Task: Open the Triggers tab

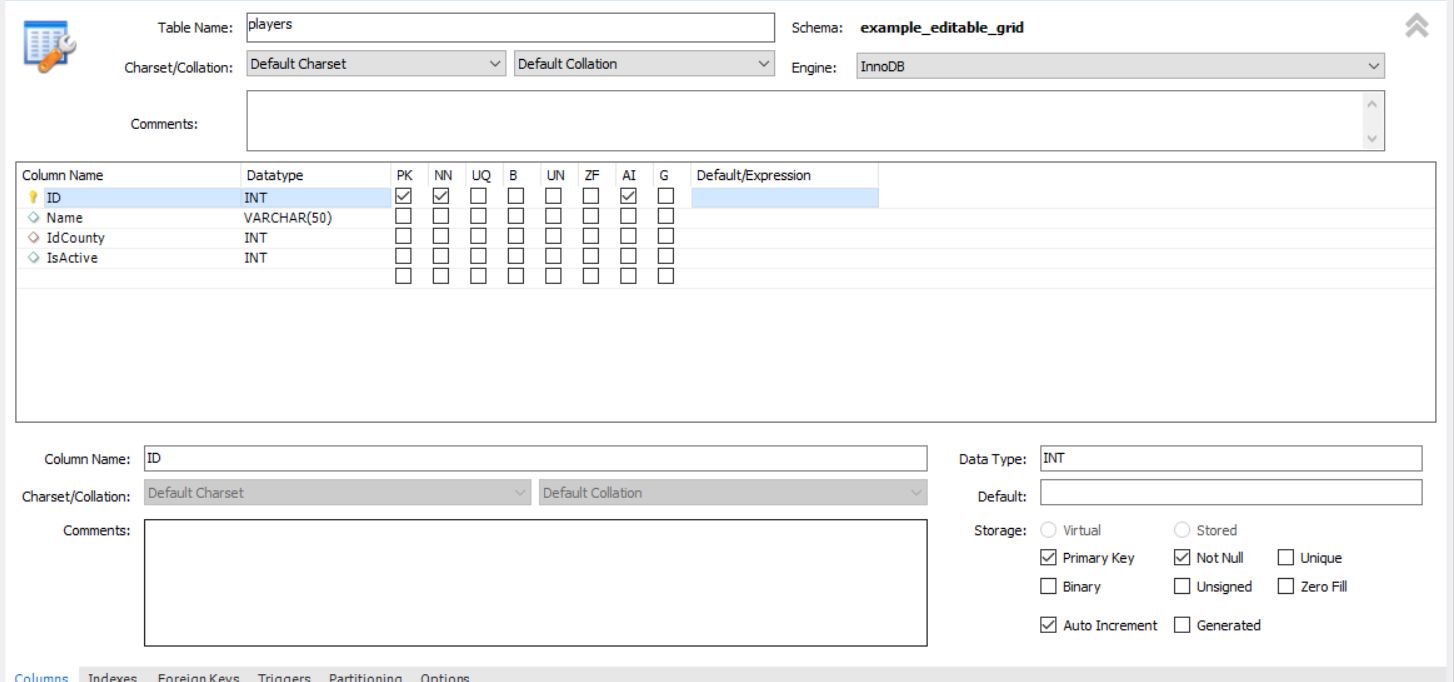Action: 284,676
